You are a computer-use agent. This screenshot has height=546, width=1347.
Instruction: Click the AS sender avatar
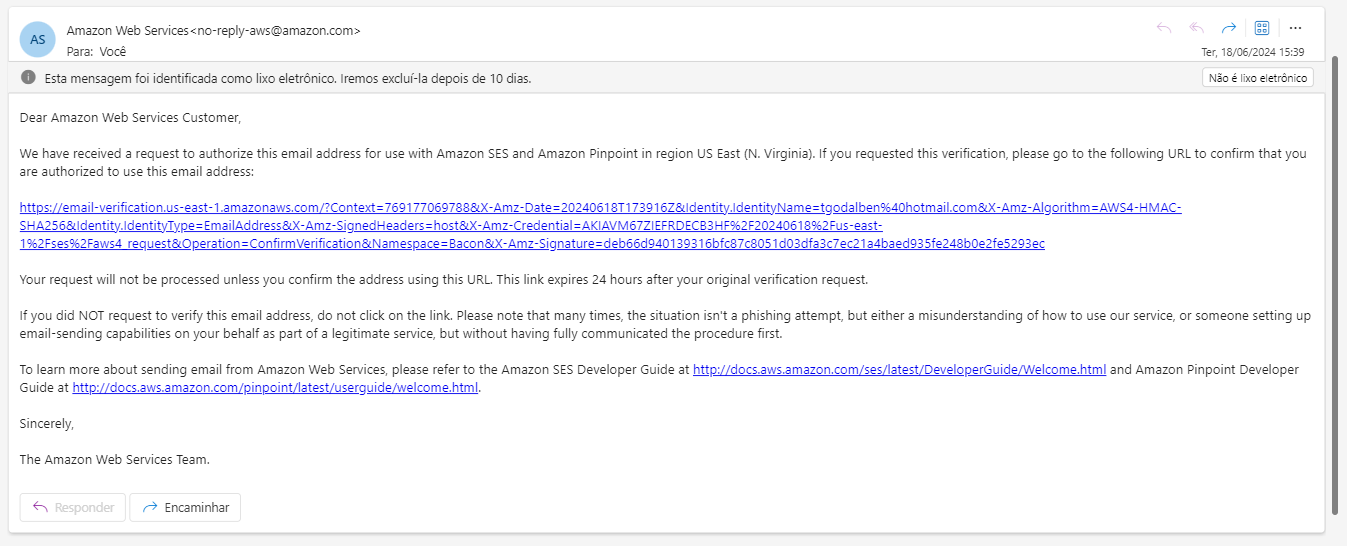point(38,39)
